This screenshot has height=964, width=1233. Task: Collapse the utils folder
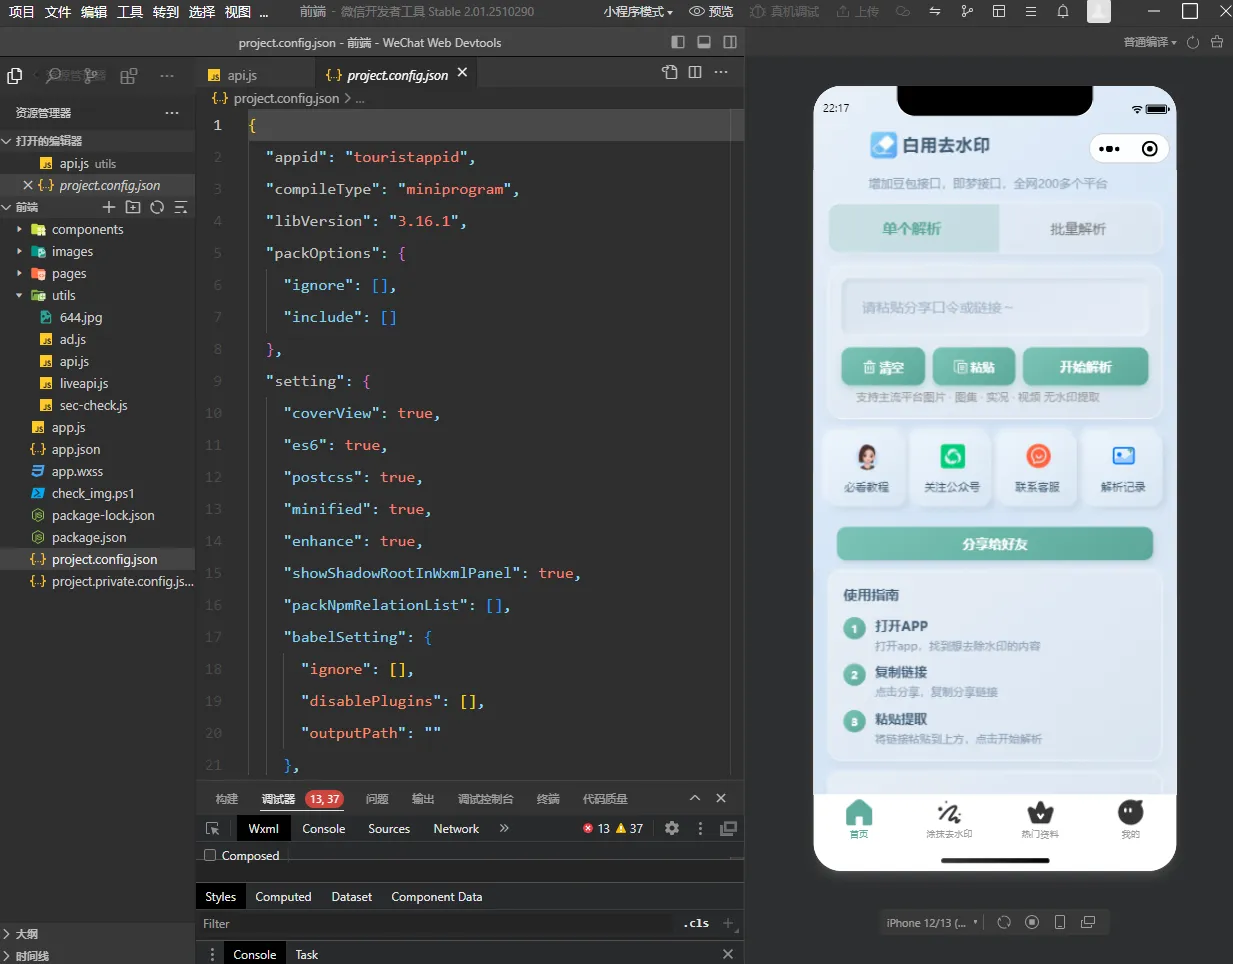click(97, 295)
